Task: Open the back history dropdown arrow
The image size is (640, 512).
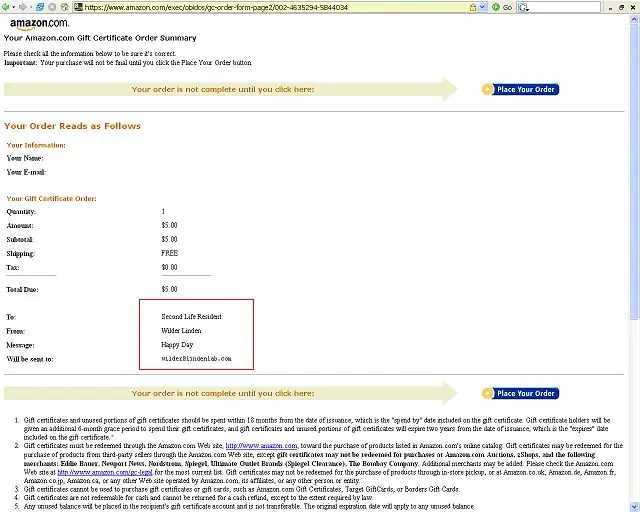Action: tap(13, 7)
